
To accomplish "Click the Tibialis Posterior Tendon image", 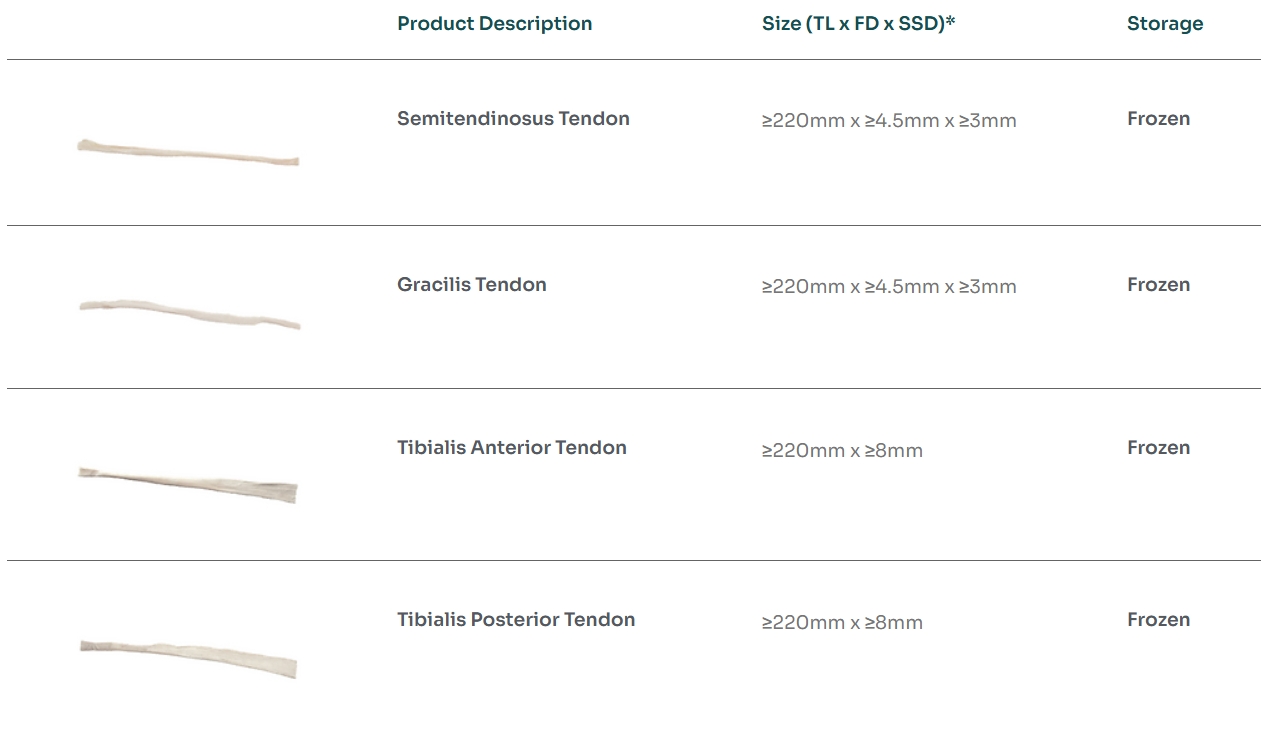I will click(188, 657).
